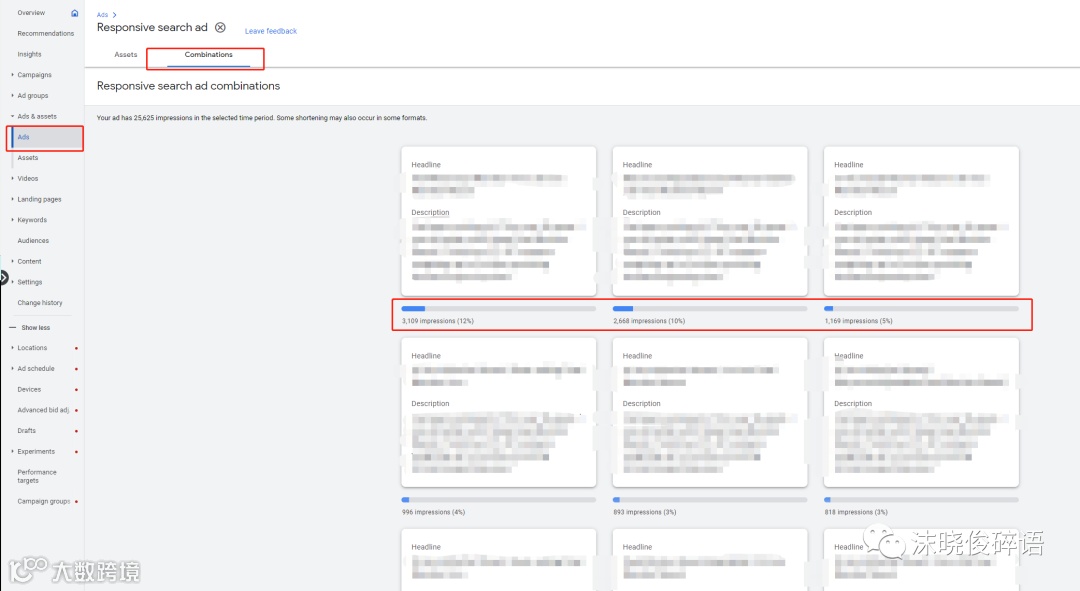1080x591 pixels.
Task: Close the Responsive search ad panel
Action: tap(220, 28)
